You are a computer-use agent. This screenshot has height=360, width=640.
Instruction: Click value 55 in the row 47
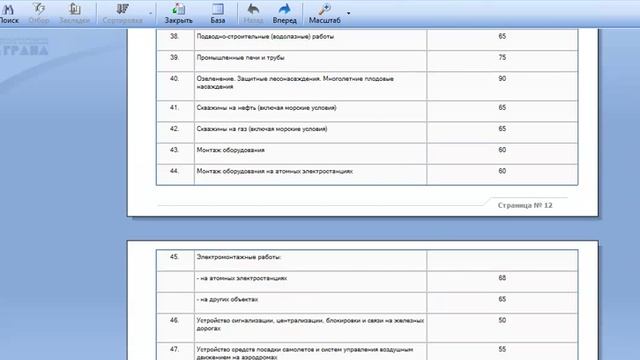click(502, 349)
